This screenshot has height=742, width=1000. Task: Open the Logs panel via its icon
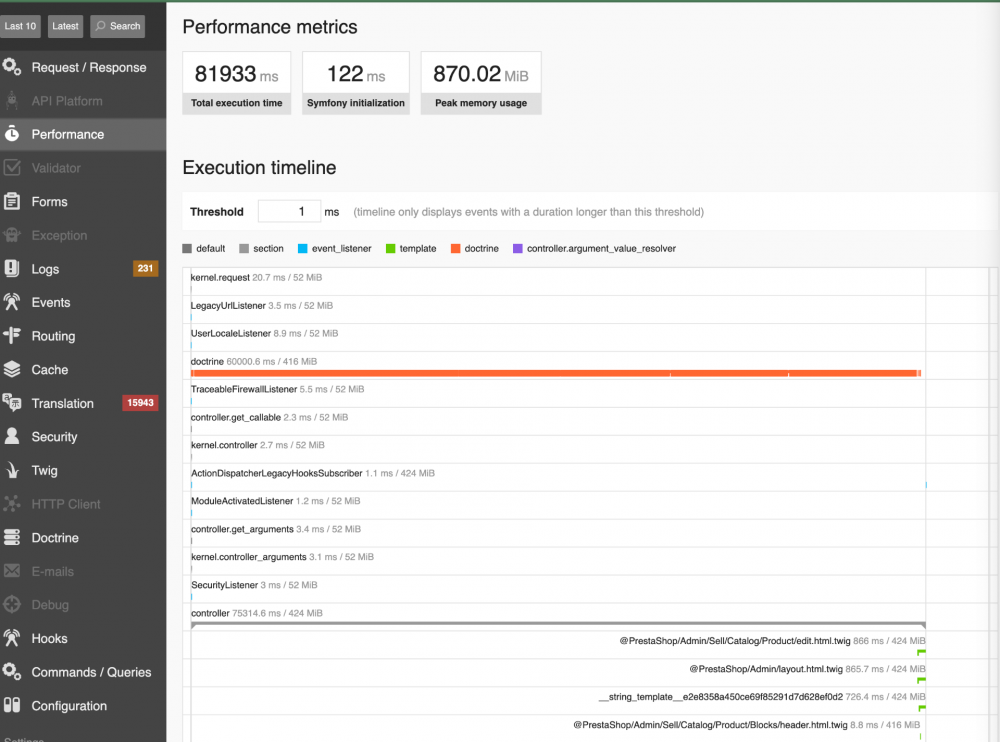click(x=12, y=268)
